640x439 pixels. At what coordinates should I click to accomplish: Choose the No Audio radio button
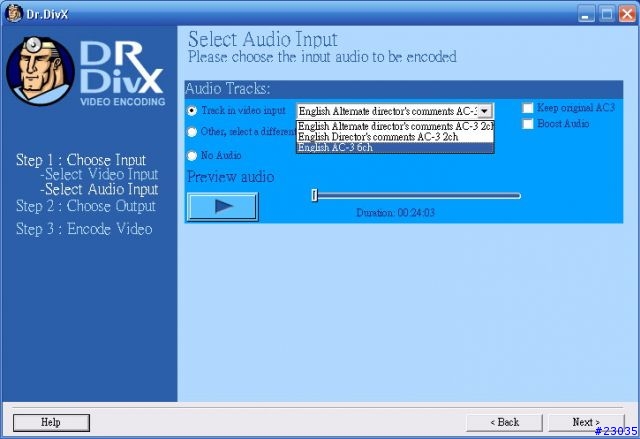tap(192, 155)
